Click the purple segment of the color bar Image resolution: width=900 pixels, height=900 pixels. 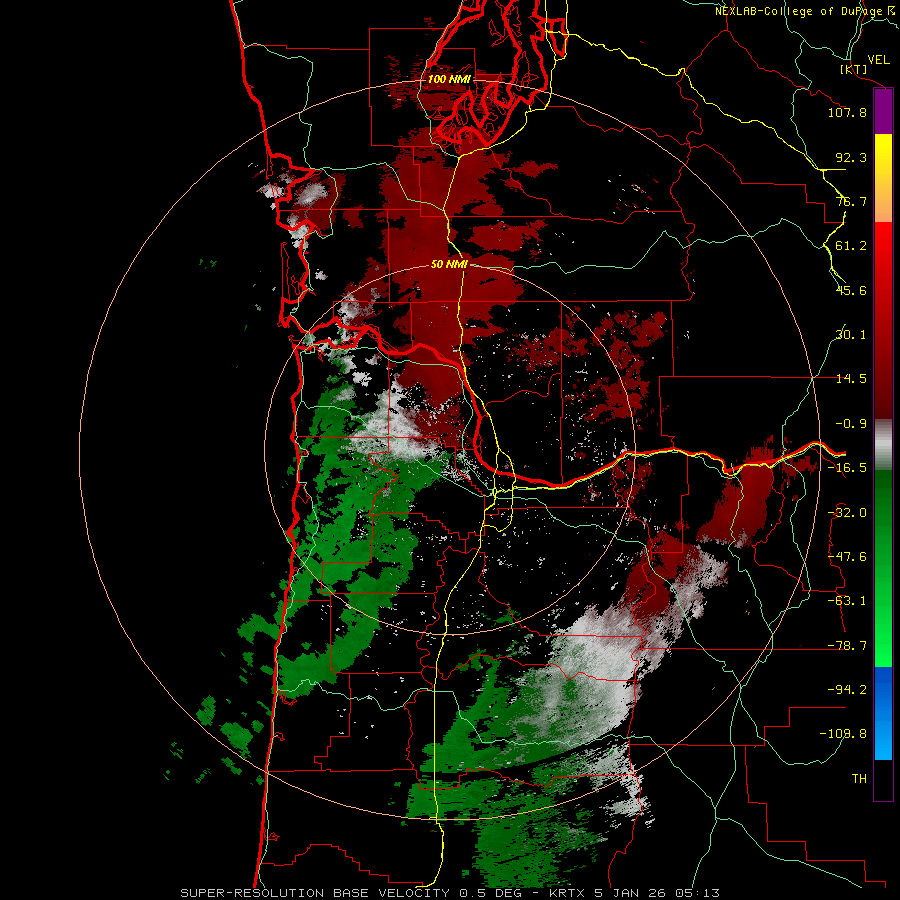point(883,112)
